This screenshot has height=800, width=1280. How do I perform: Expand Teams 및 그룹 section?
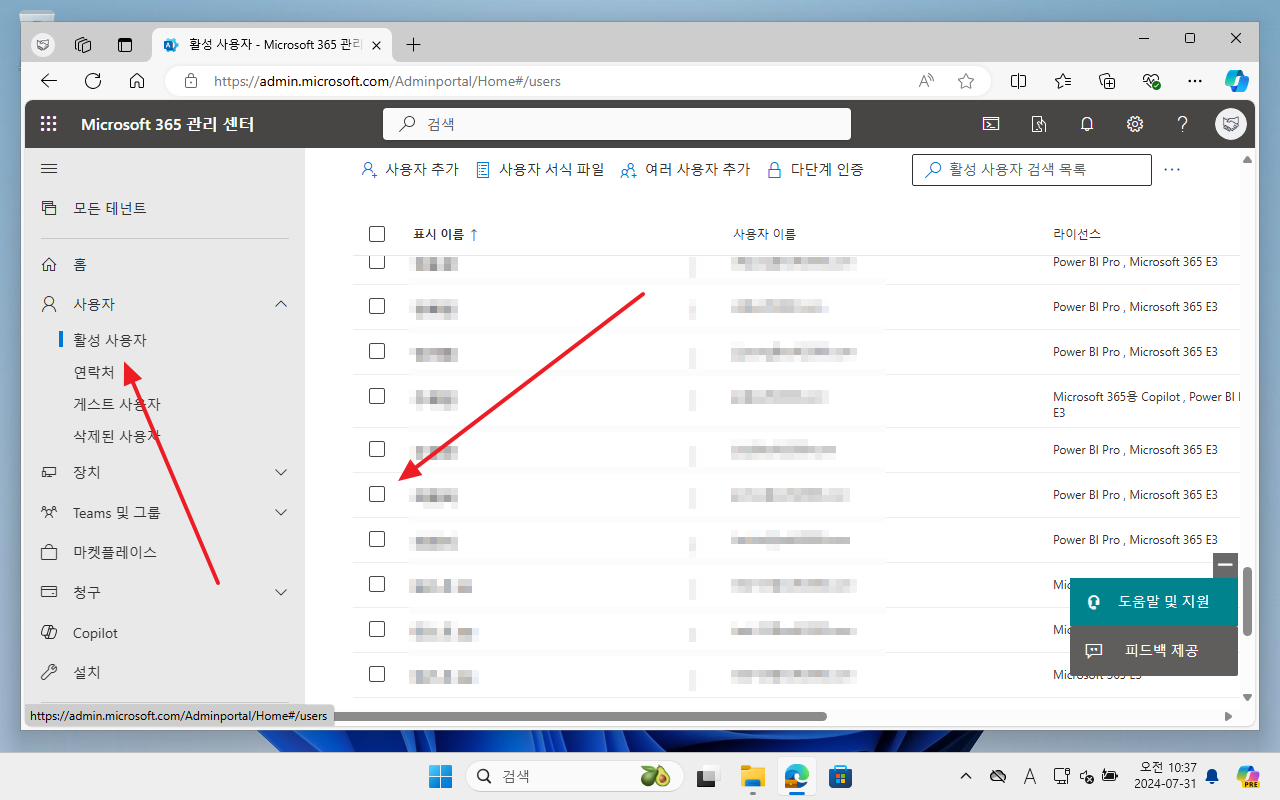click(x=281, y=512)
